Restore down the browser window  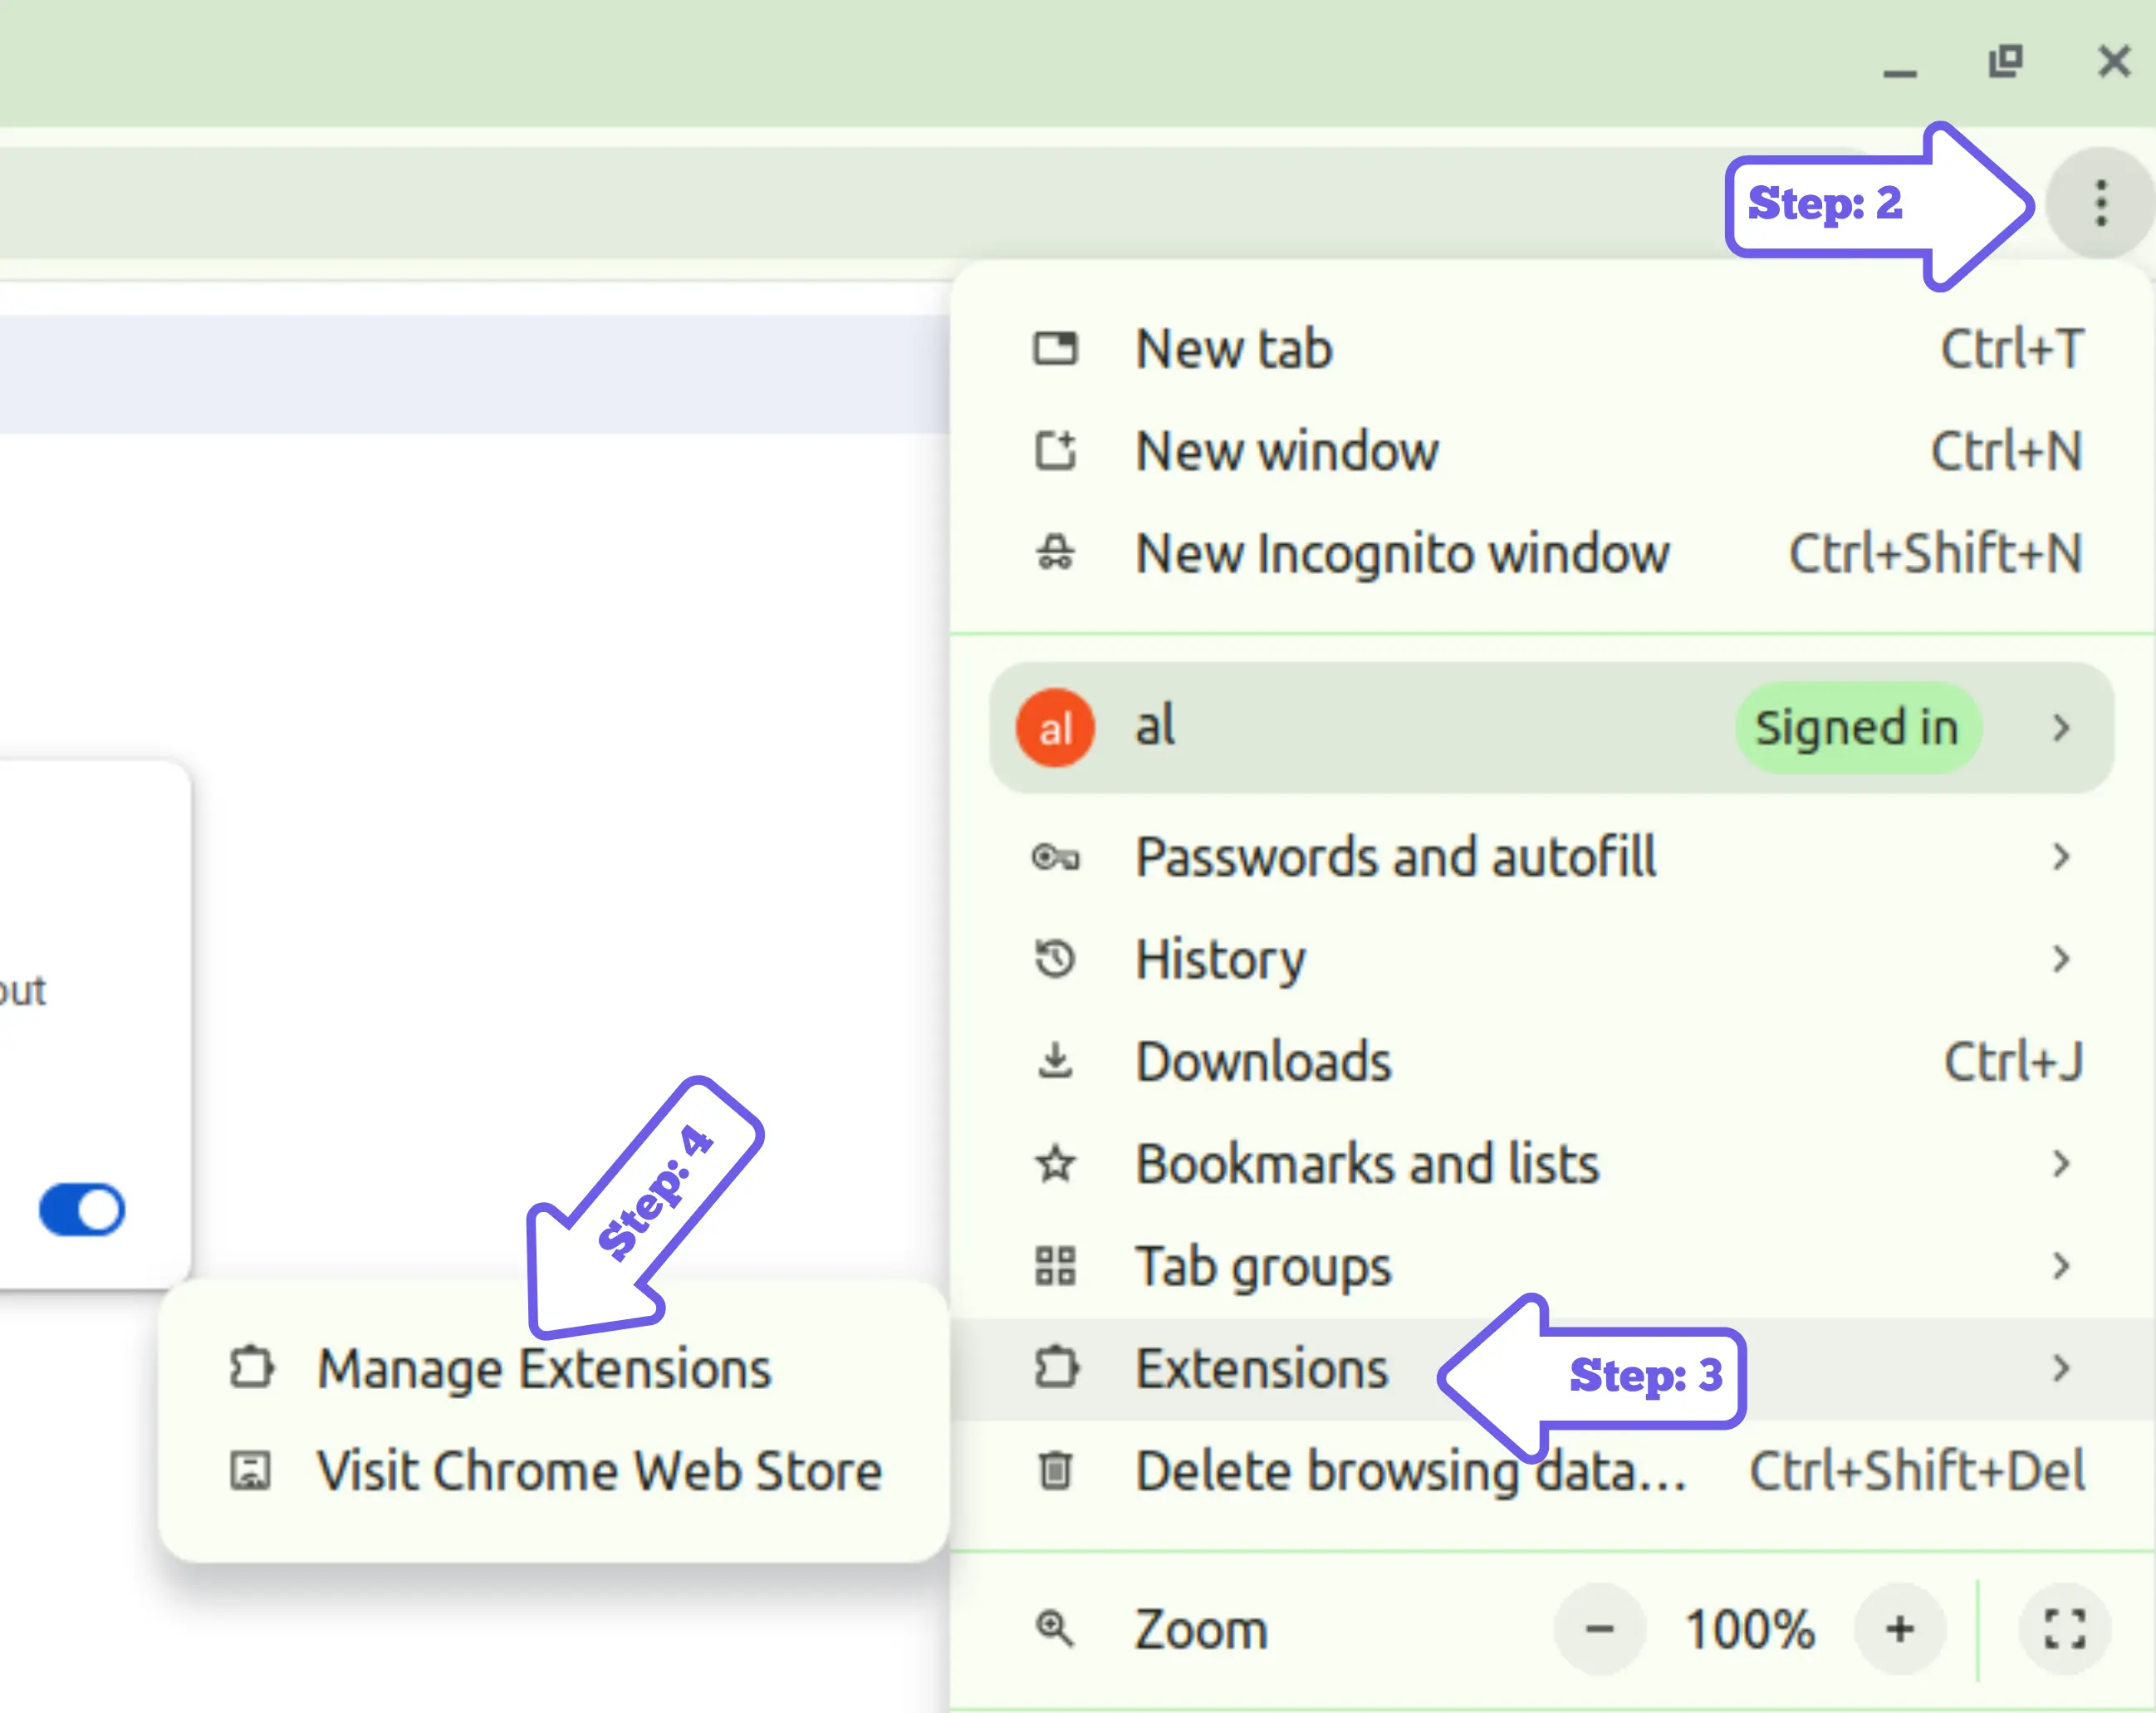(x=2005, y=62)
